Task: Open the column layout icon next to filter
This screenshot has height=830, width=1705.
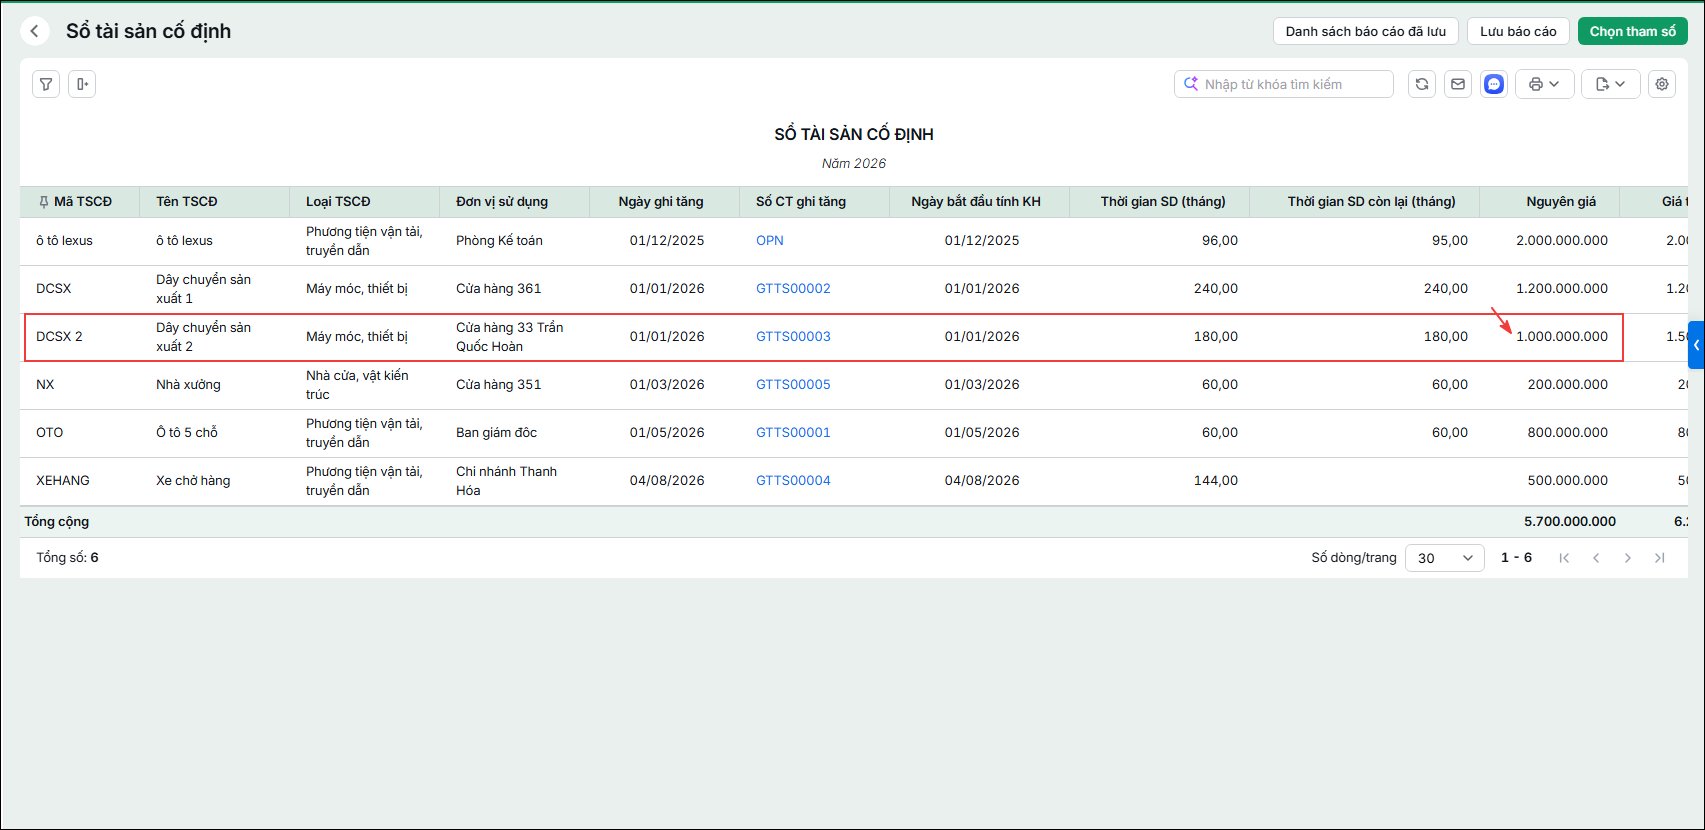Action: point(82,84)
